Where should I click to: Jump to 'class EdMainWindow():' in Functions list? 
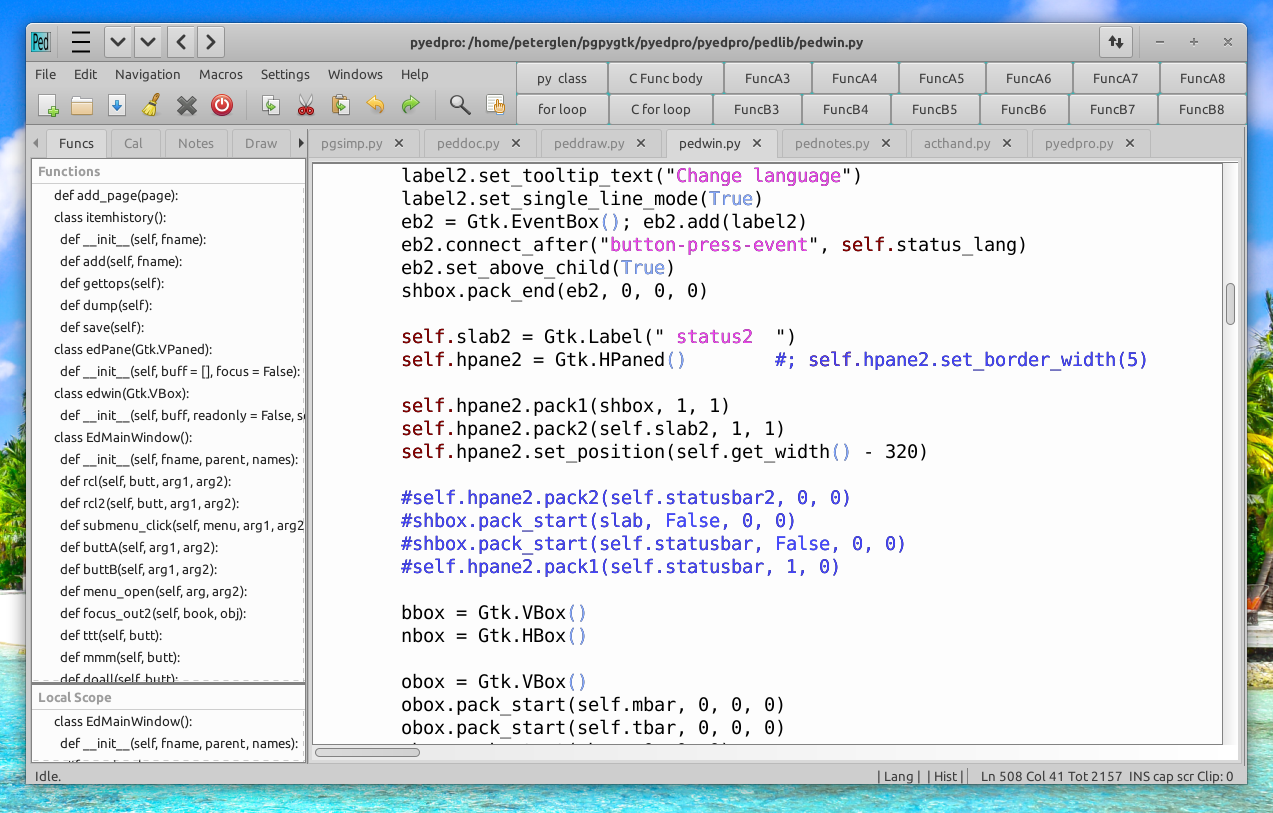tap(123, 437)
